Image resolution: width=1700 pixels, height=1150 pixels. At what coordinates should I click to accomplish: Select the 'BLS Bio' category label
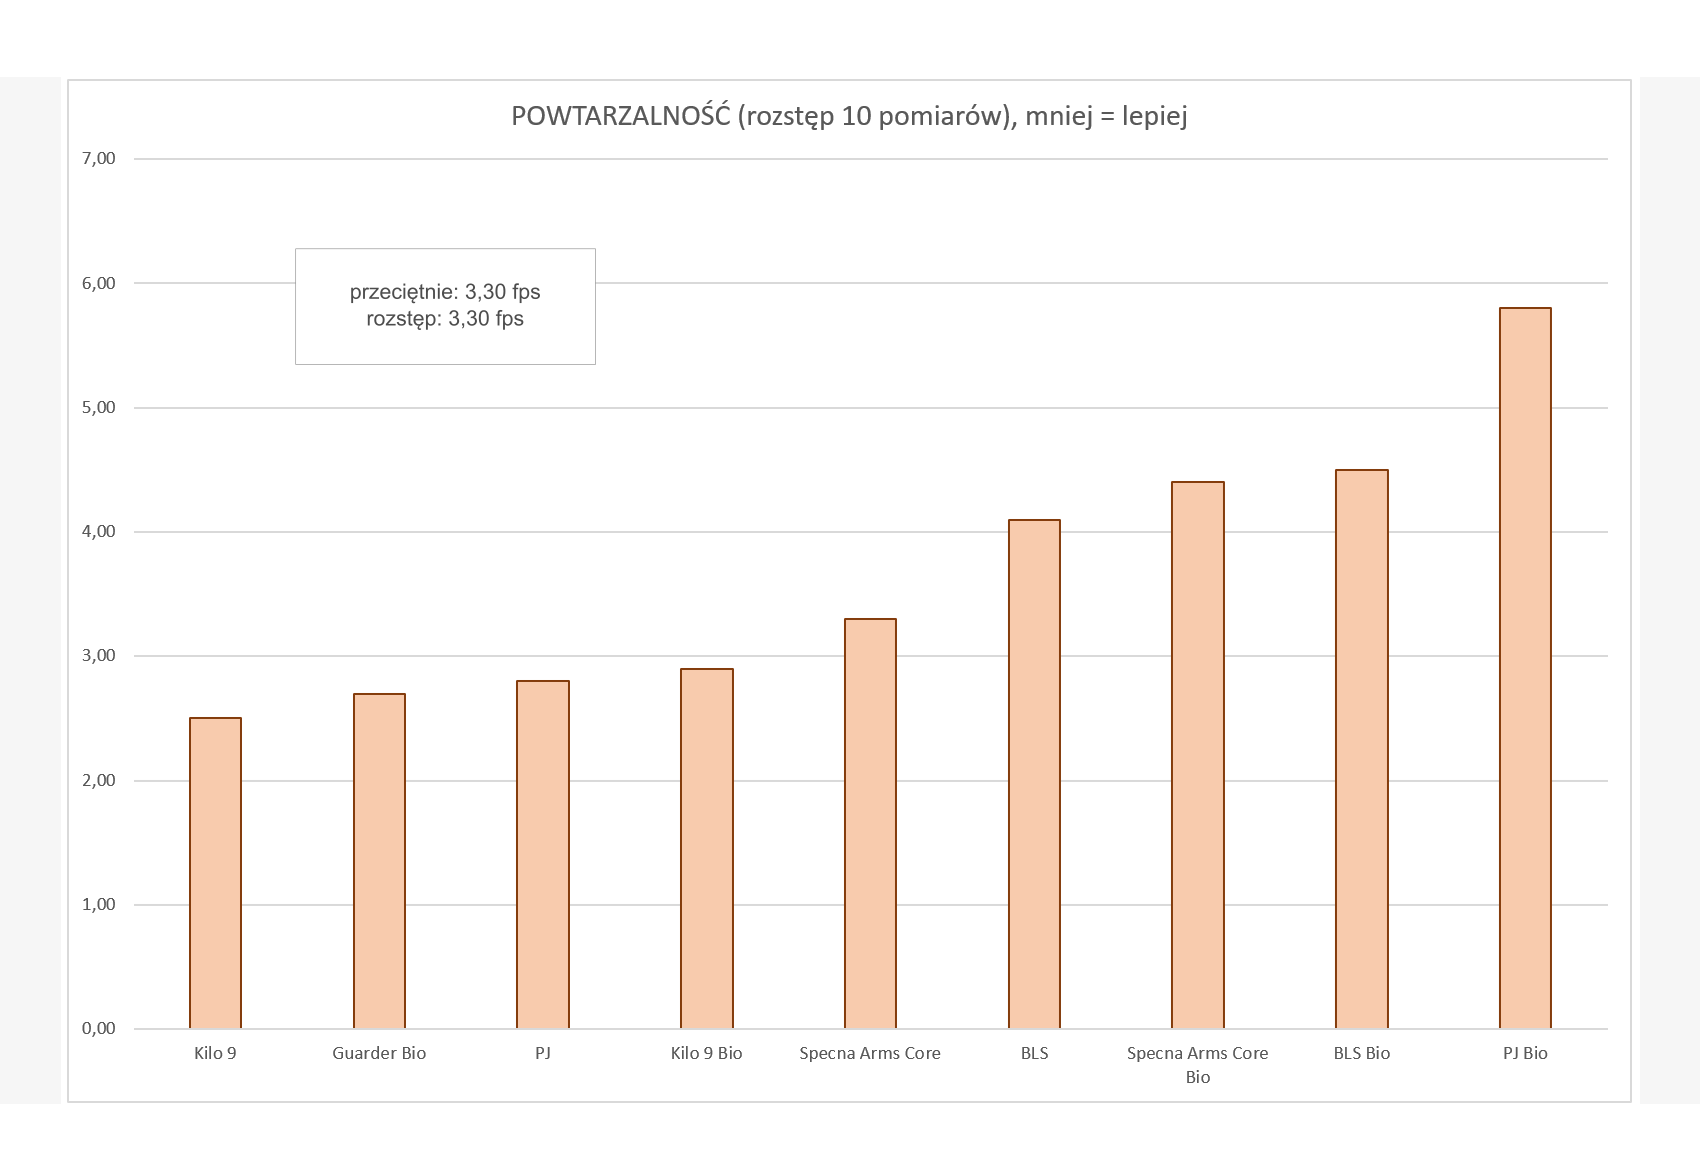[1361, 1053]
